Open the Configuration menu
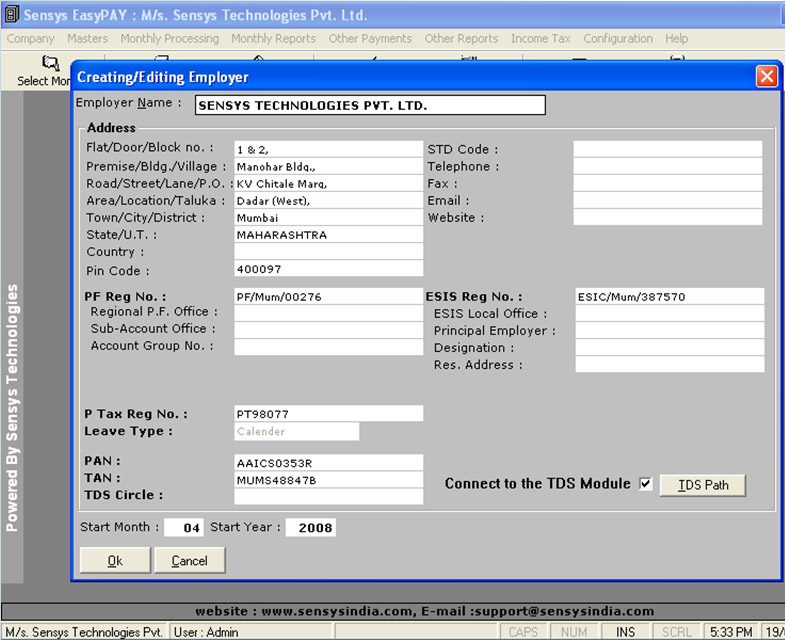Screen dimensions: 785x640 coord(618,39)
